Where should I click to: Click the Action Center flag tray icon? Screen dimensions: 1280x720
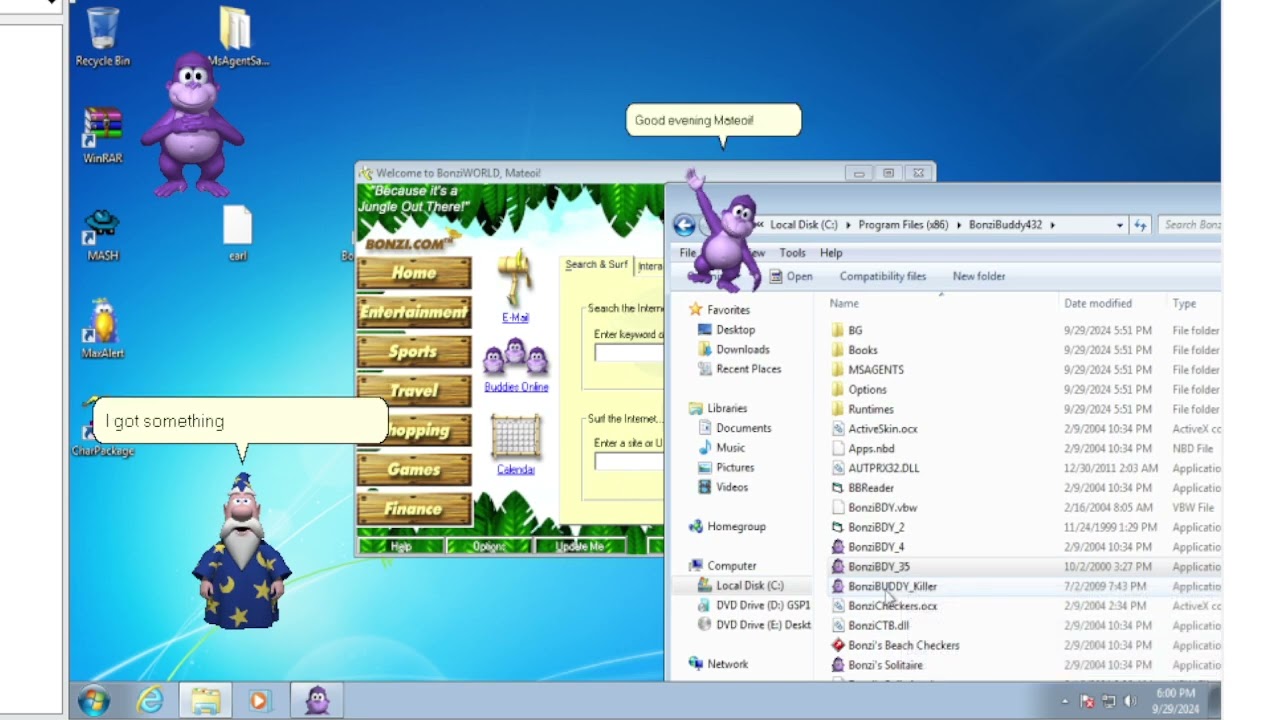click(x=1088, y=702)
